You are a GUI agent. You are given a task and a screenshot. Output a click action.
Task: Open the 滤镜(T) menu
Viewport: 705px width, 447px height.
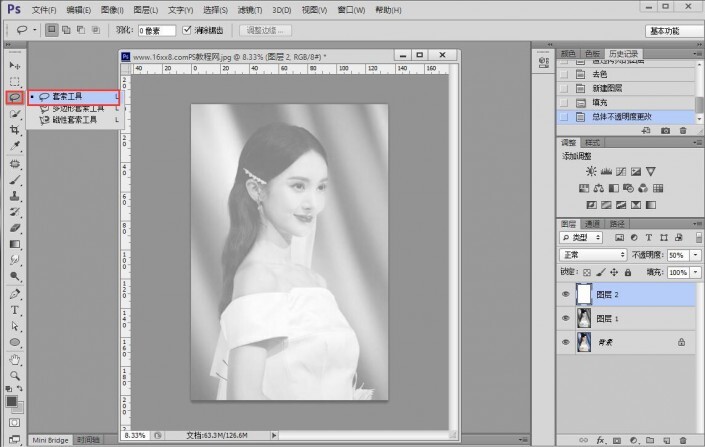tap(248, 9)
